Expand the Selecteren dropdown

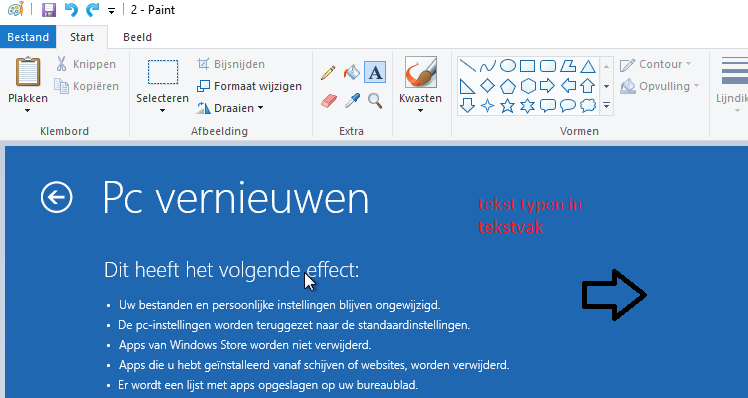point(162,110)
